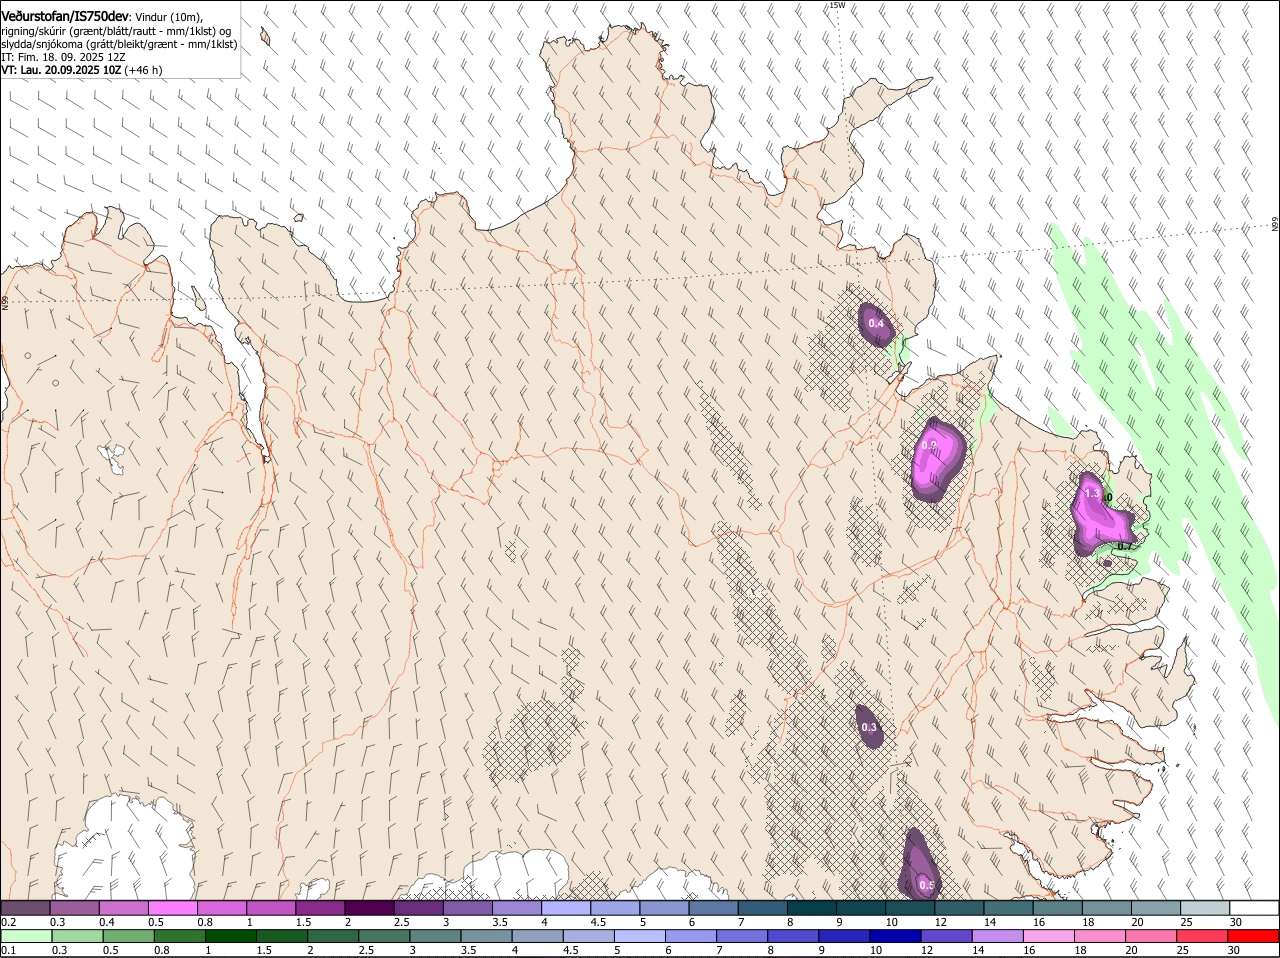1280x958 pixels.
Task: Choose the 0.8 green swatch on rain scale
Action: 180,937
